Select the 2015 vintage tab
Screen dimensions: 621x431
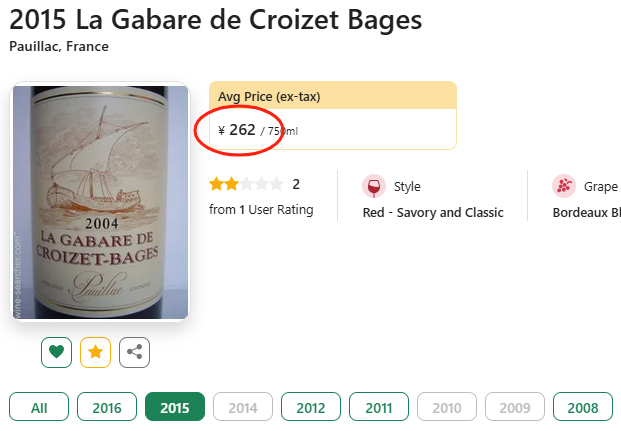[175, 408]
